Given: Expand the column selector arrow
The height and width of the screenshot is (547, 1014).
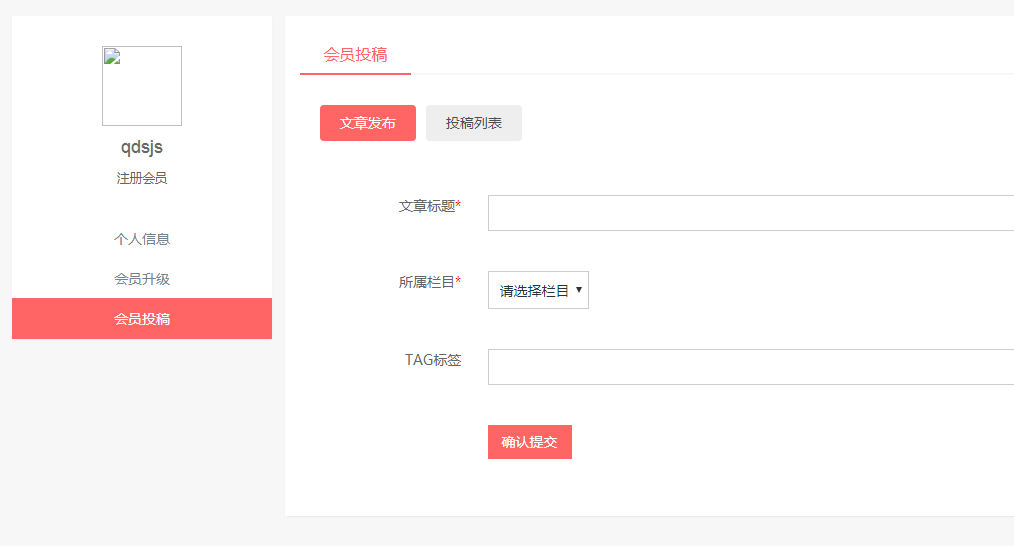Looking at the screenshot, I should click(579, 290).
